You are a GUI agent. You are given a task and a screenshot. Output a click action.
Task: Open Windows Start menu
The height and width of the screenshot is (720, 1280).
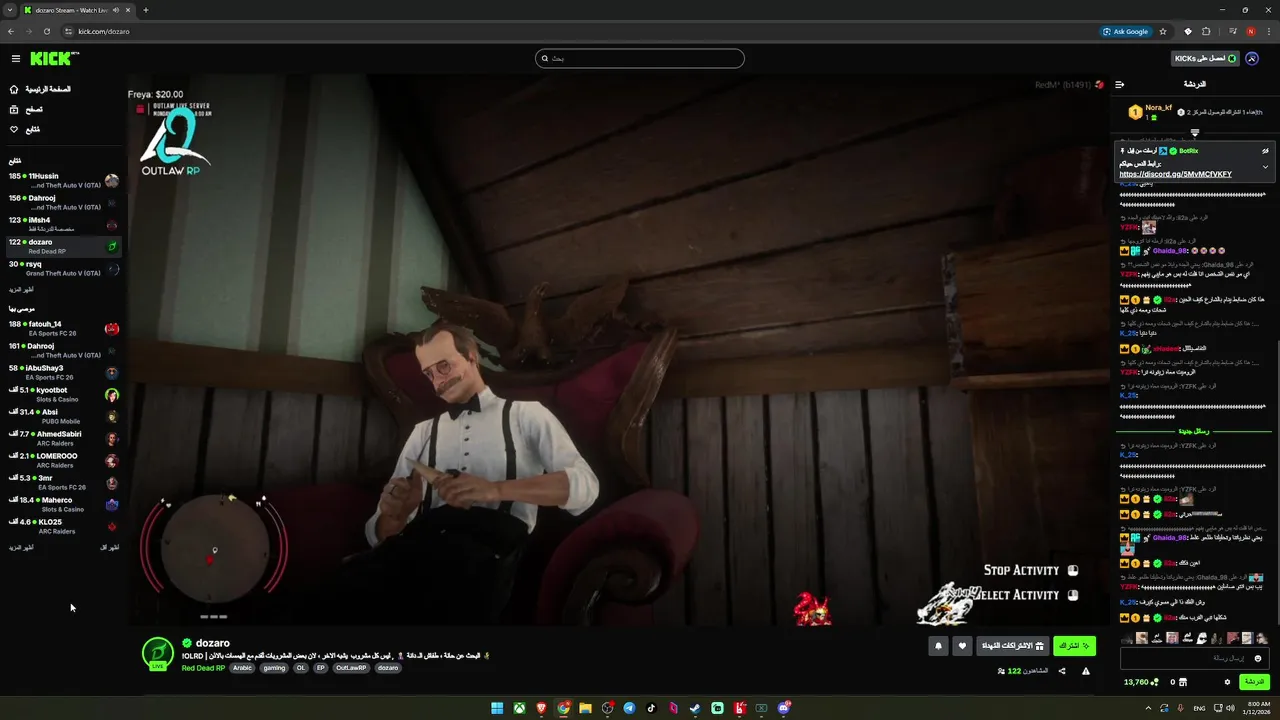(497, 708)
